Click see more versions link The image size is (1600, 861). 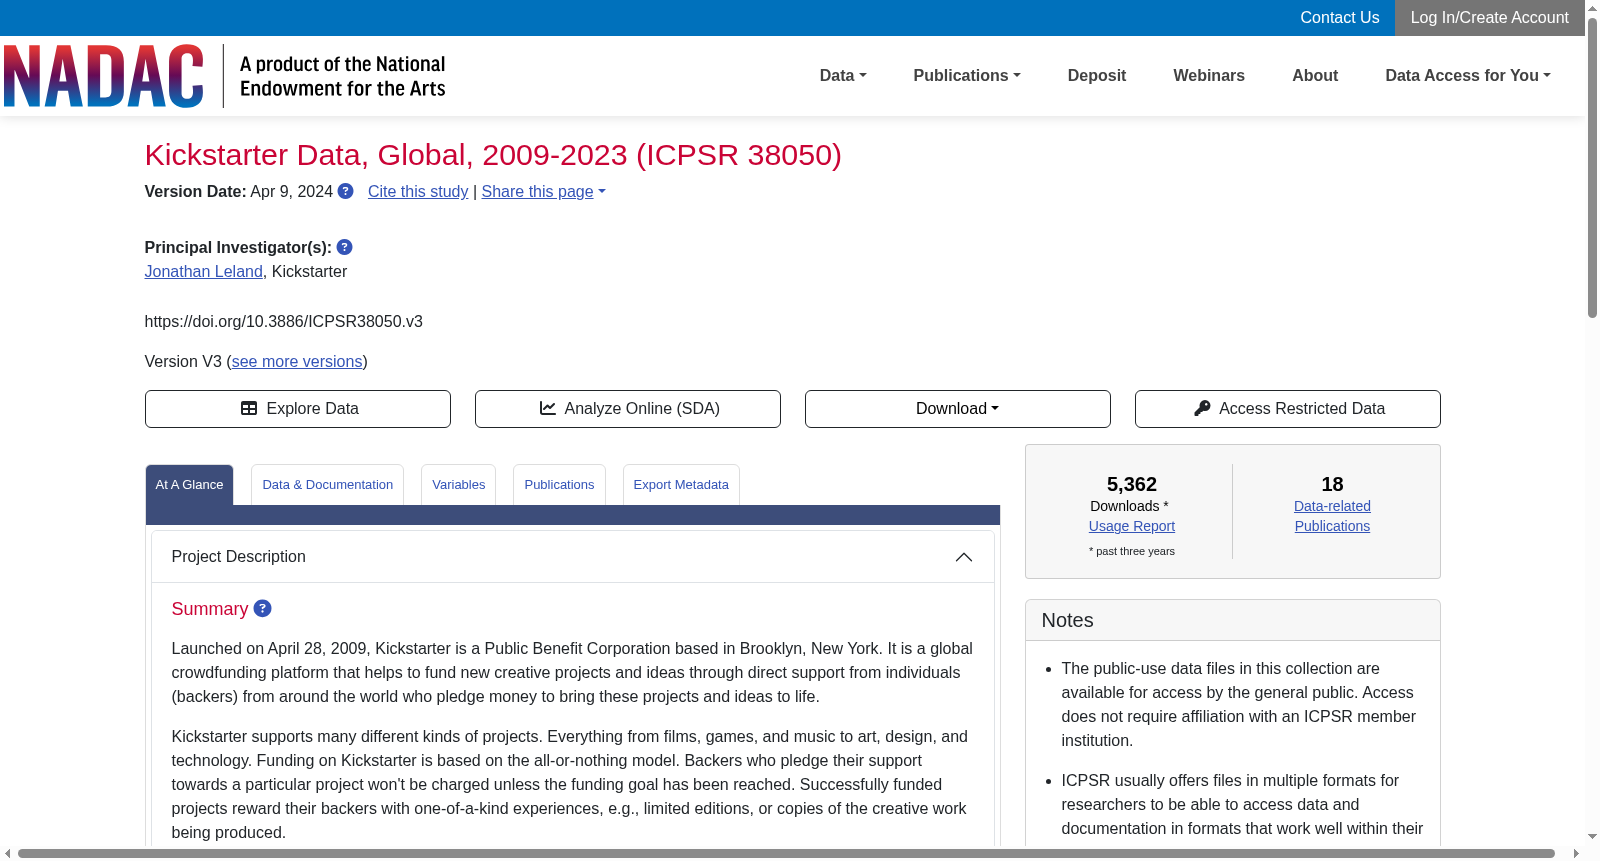297,362
